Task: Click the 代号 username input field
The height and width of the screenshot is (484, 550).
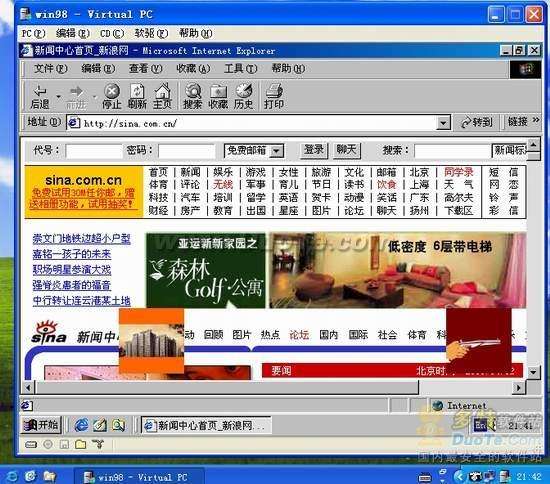Action: (94, 151)
